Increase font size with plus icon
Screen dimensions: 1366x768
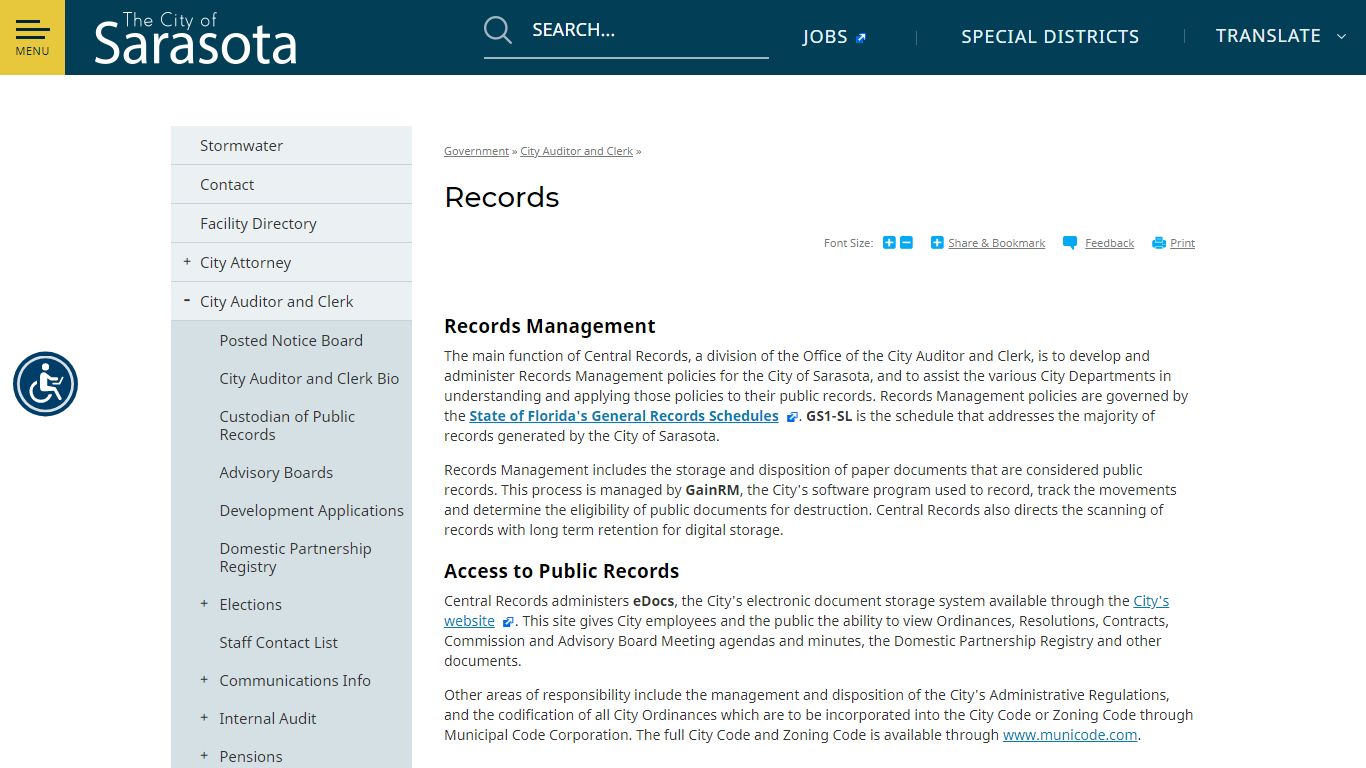[889, 243]
